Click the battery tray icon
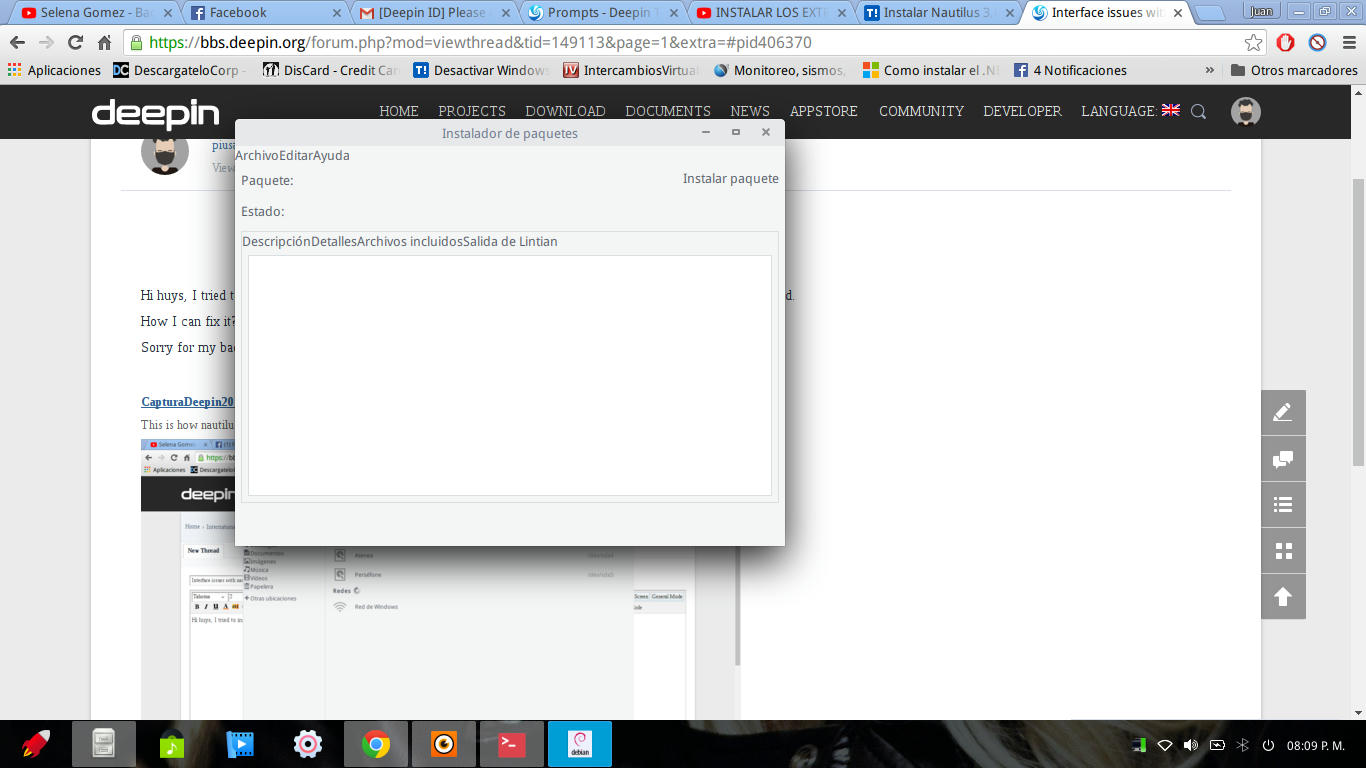The height and width of the screenshot is (768, 1366). point(1217,745)
